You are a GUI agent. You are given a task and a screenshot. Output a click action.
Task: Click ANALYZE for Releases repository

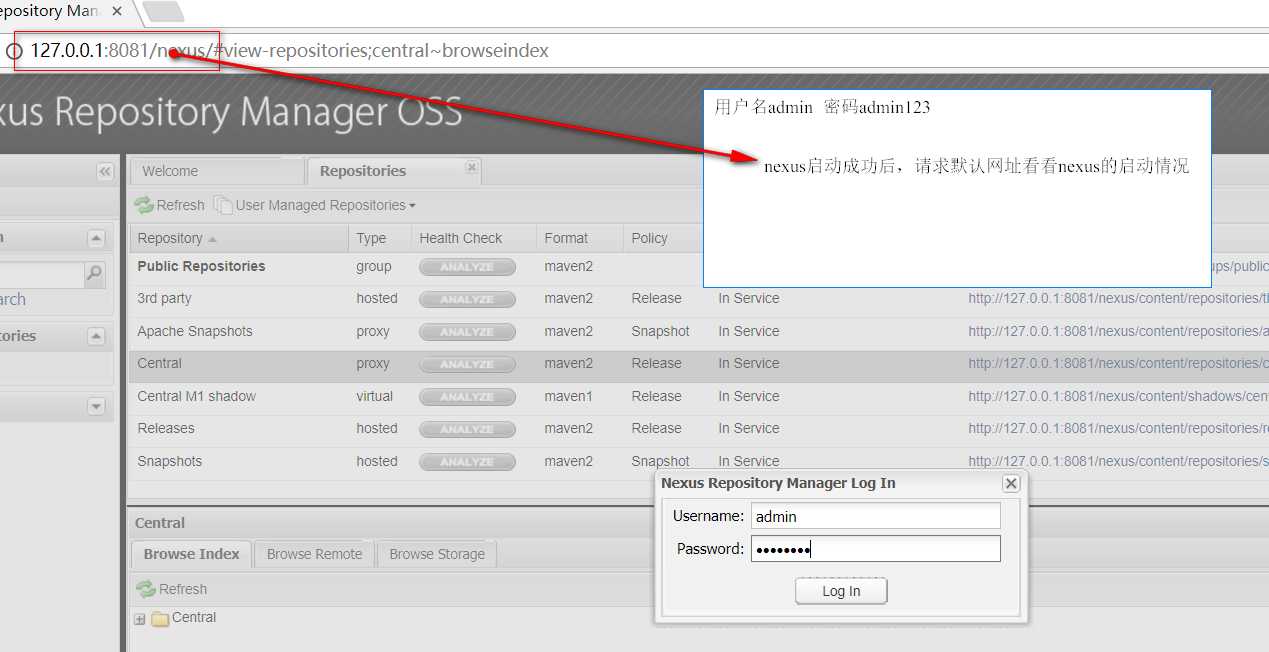[467, 429]
